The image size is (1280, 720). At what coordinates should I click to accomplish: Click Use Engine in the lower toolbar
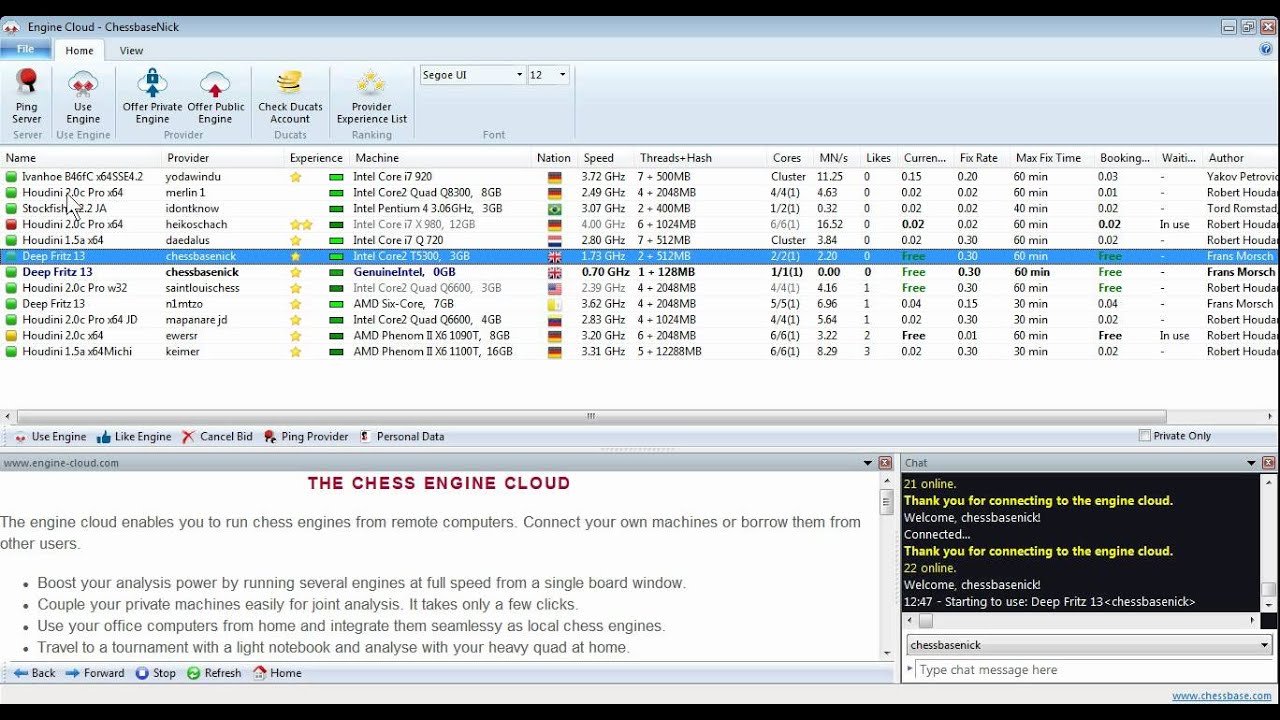coord(50,437)
